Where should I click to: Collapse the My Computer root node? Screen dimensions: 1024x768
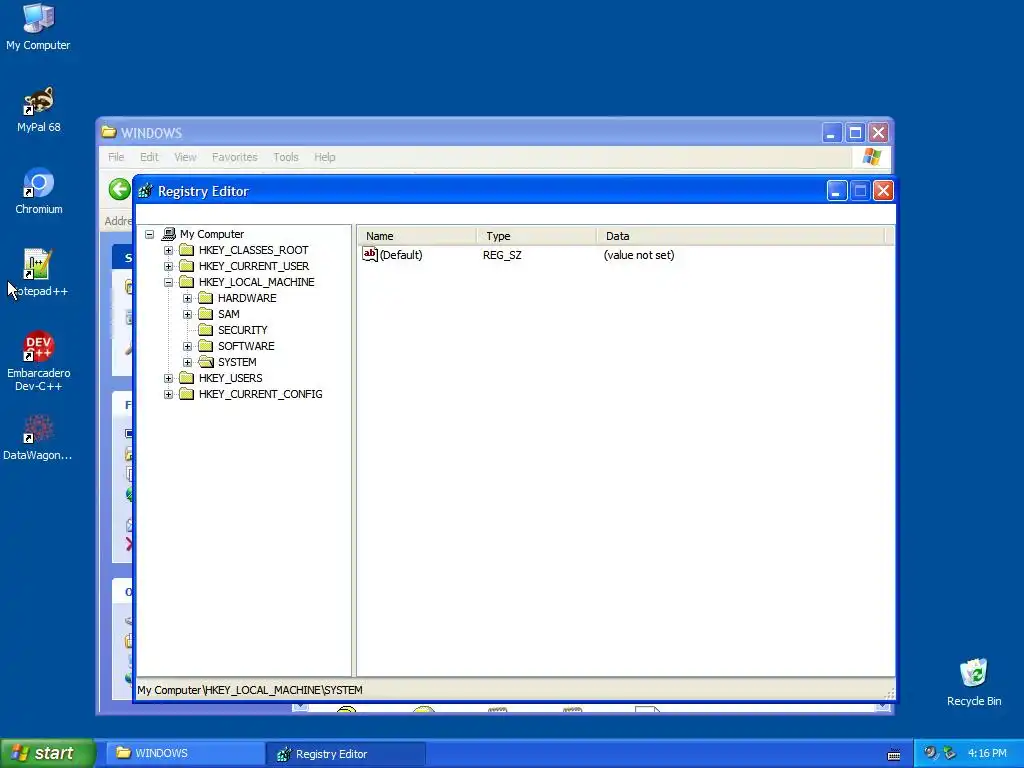coord(150,234)
